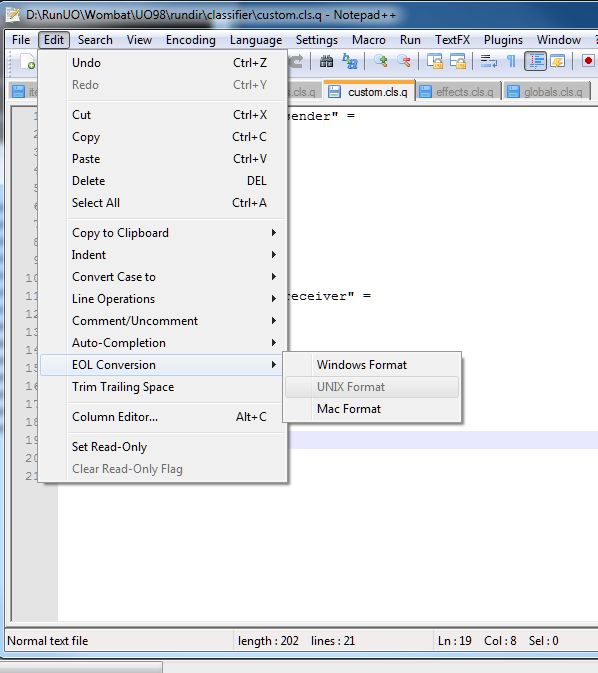Zoom out with the magnifier minus icon

404,62
